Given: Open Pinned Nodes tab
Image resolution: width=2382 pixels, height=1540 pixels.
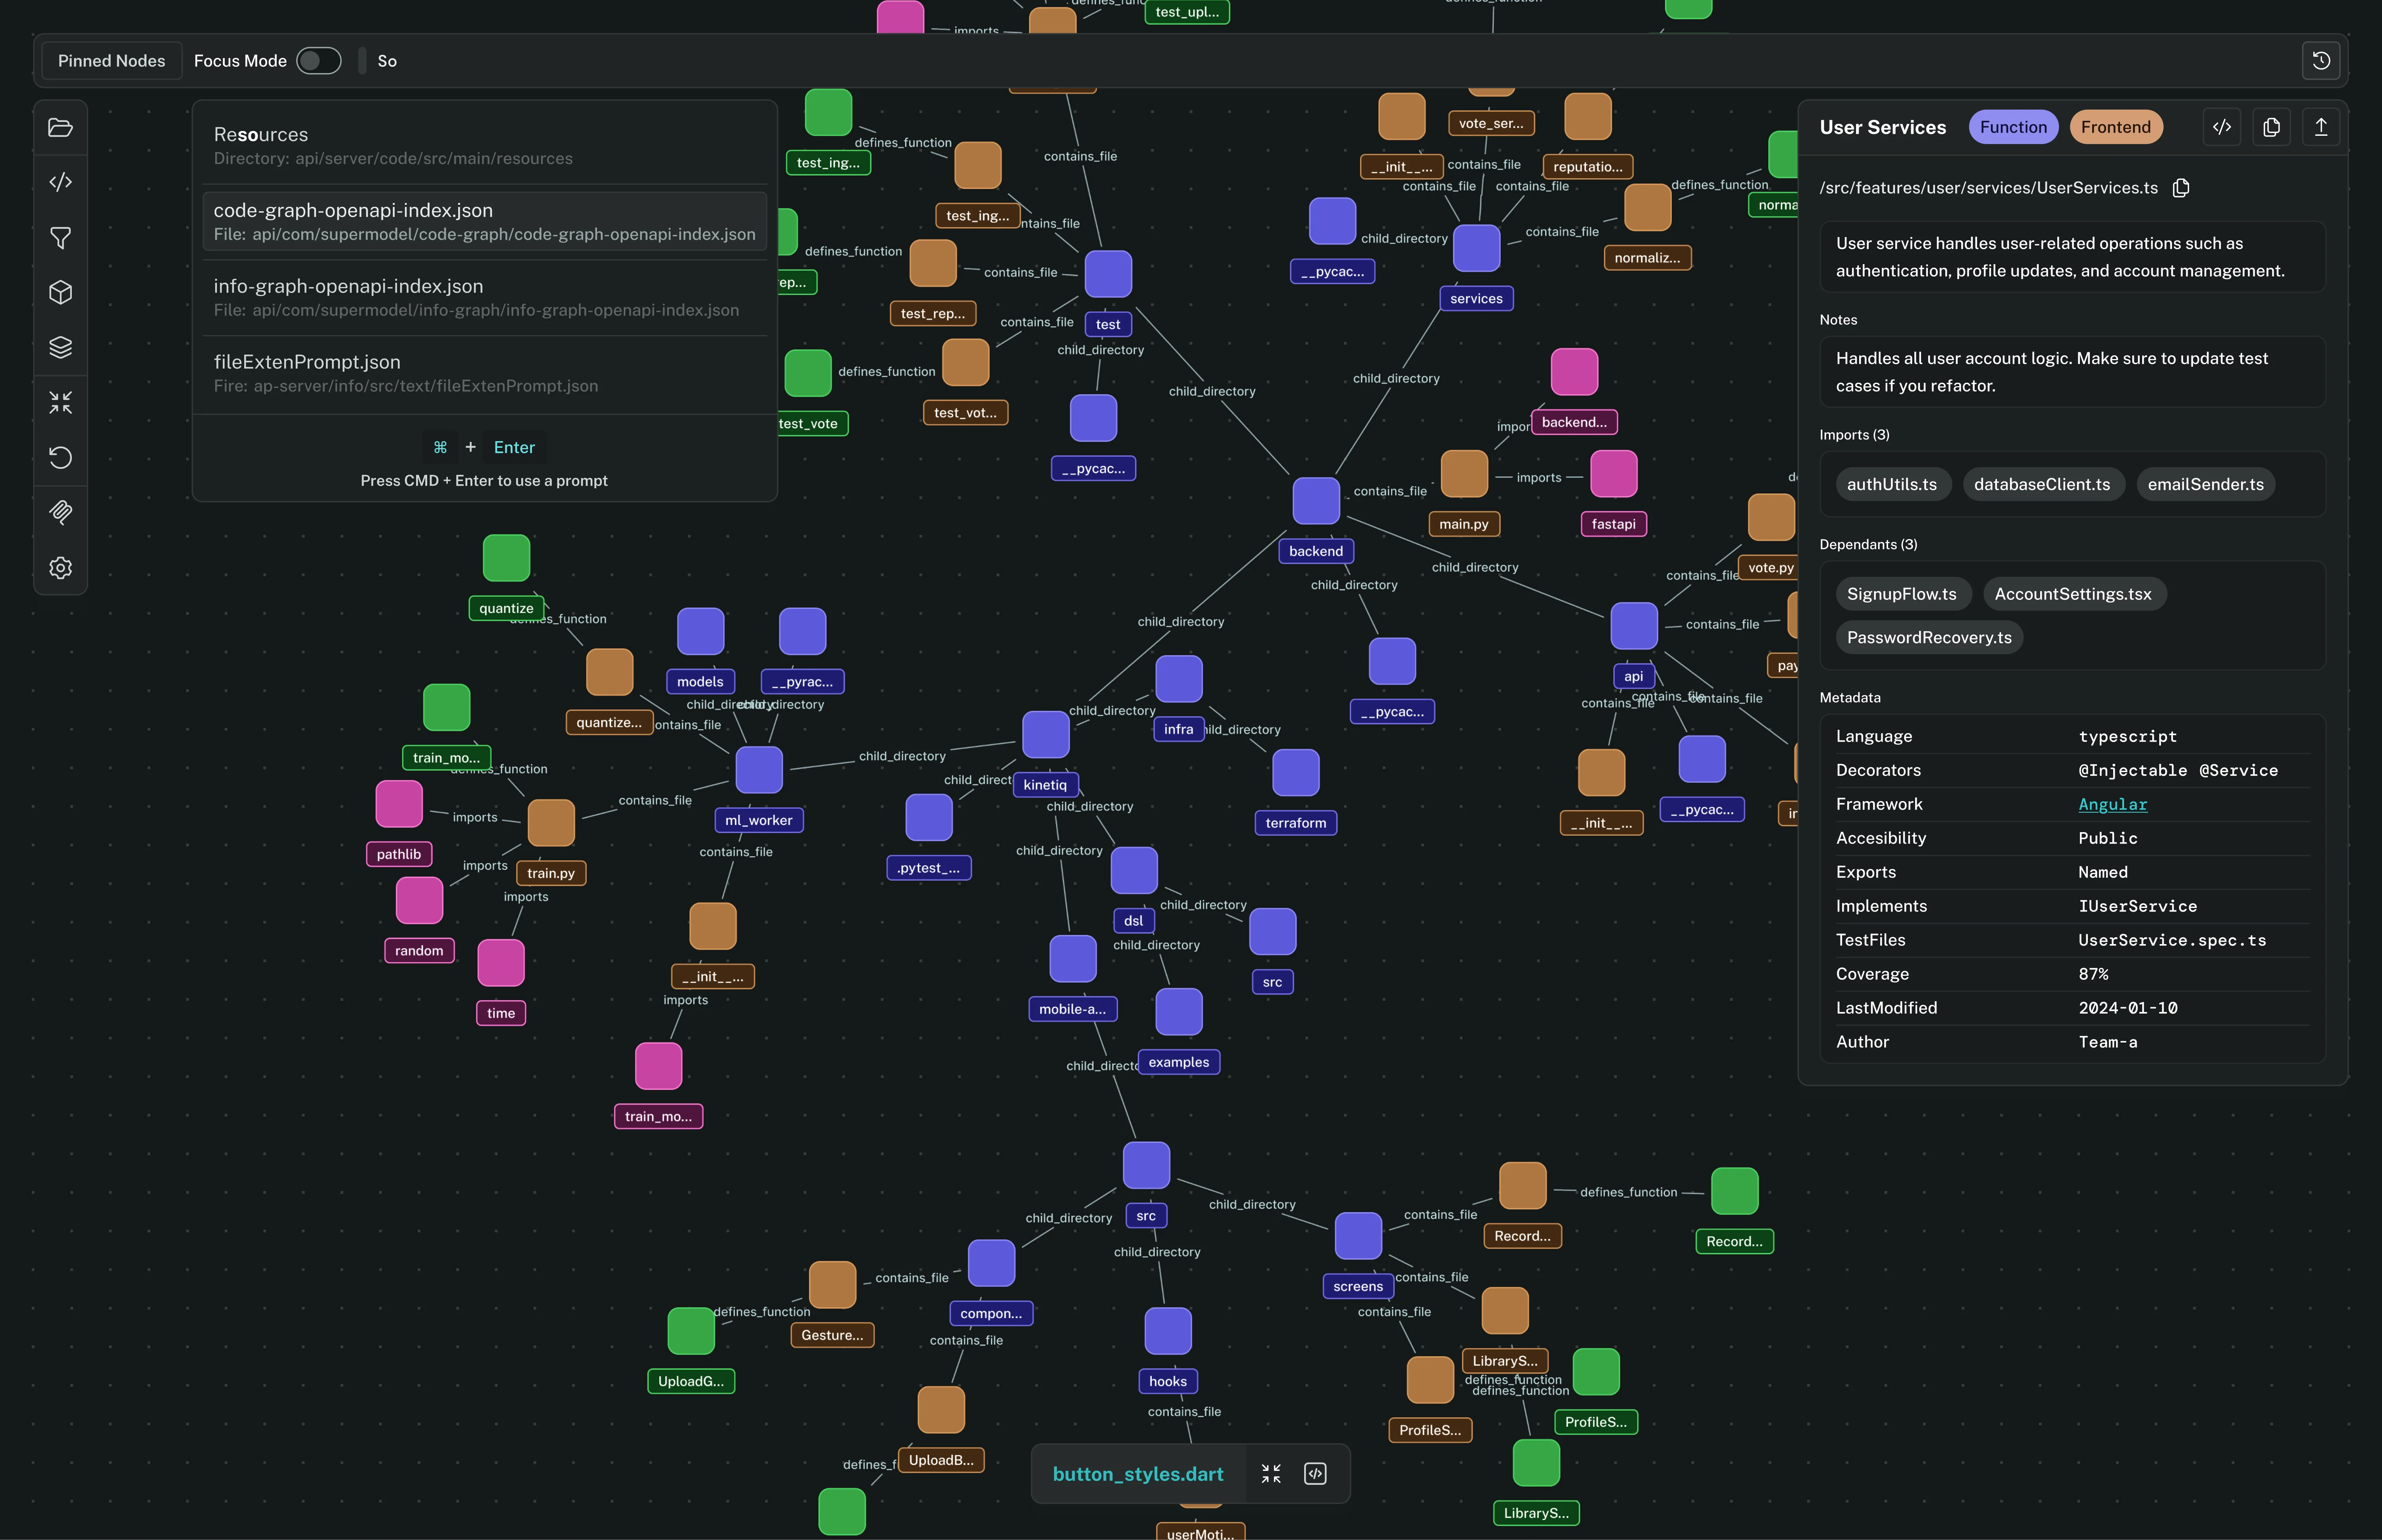Looking at the screenshot, I should 112,61.
